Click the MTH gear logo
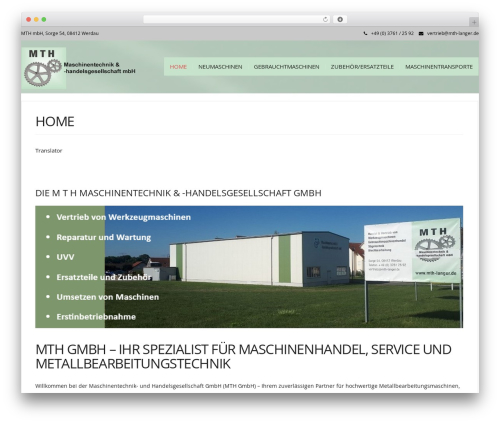Screen dimensions: 500x423 pos(44,68)
